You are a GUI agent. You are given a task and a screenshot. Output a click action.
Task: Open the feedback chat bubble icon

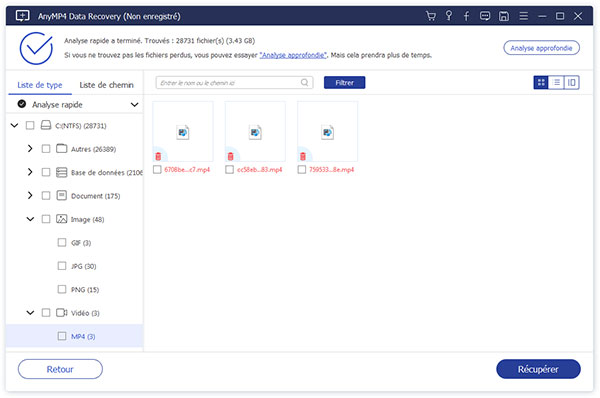tap(485, 16)
